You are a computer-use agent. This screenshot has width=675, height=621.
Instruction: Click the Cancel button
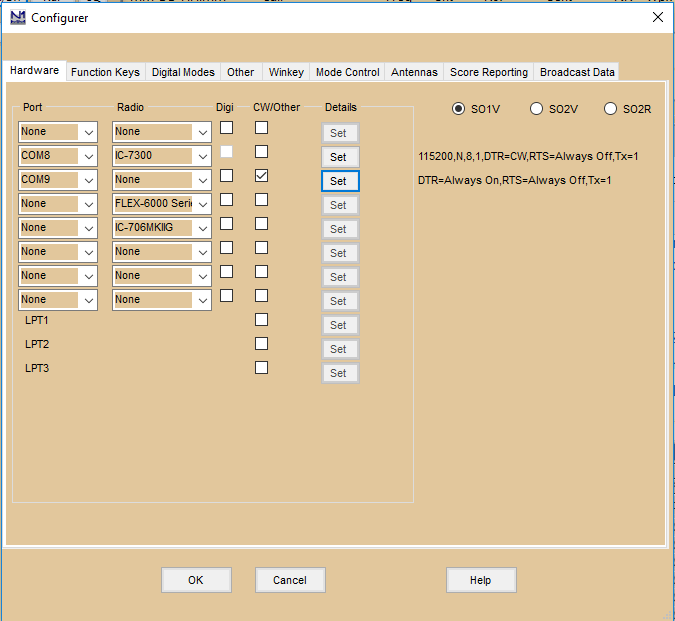(x=290, y=580)
